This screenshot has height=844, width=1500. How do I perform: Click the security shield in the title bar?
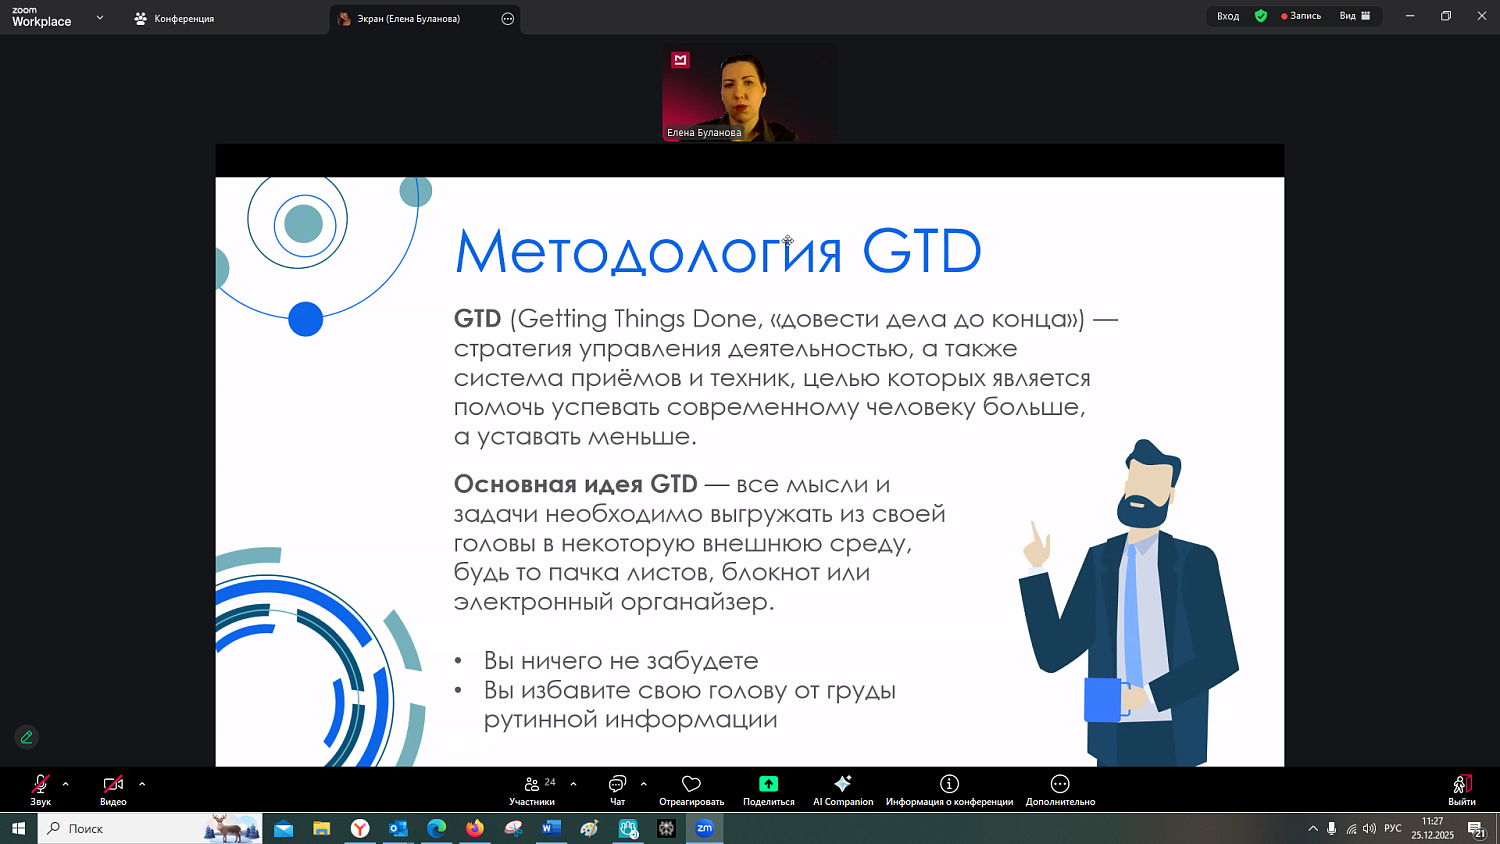pos(1261,16)
